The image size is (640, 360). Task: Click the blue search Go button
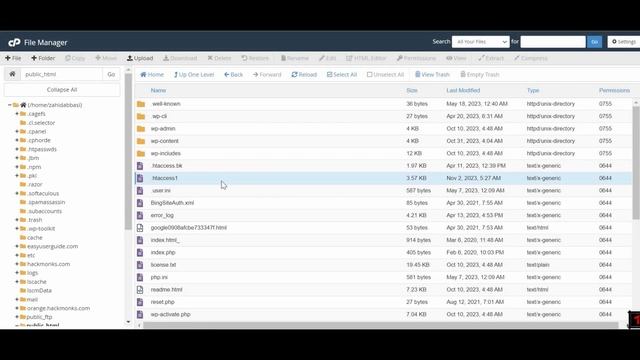click(x=594, y=42)
